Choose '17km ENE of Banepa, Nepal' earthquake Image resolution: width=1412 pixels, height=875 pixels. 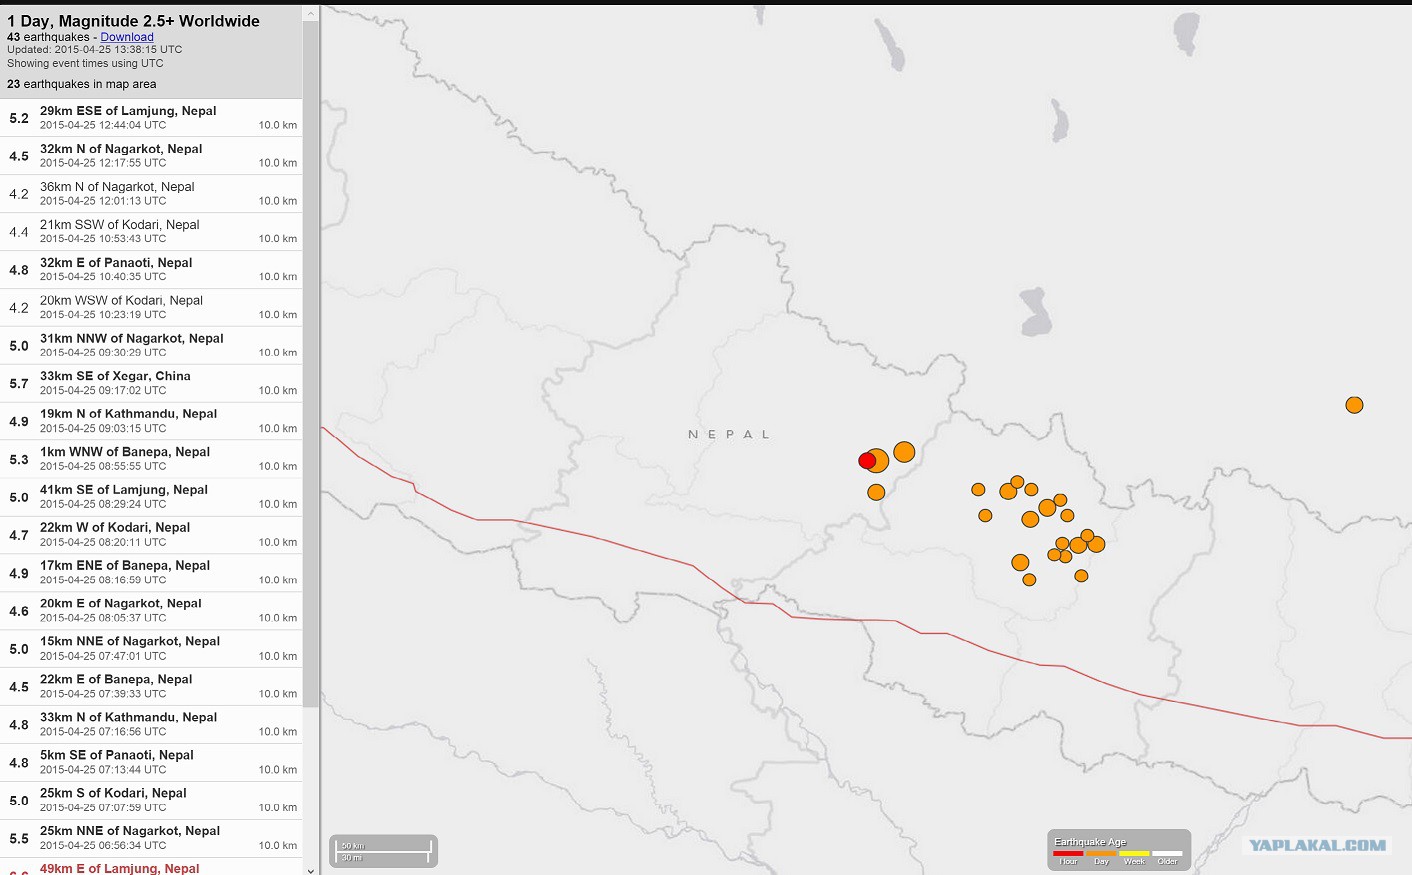(x=151, y=573)
